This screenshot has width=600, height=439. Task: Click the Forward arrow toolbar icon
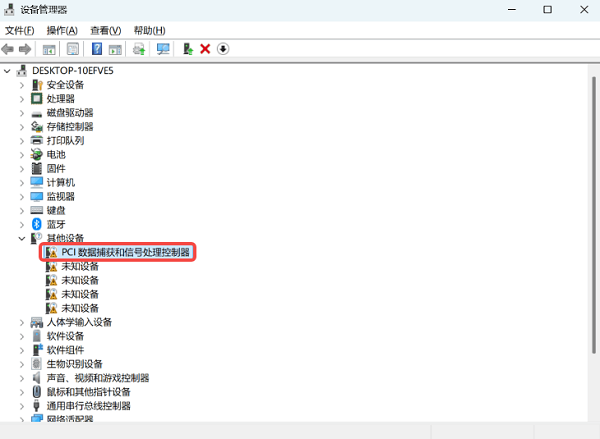pos(25,49)
